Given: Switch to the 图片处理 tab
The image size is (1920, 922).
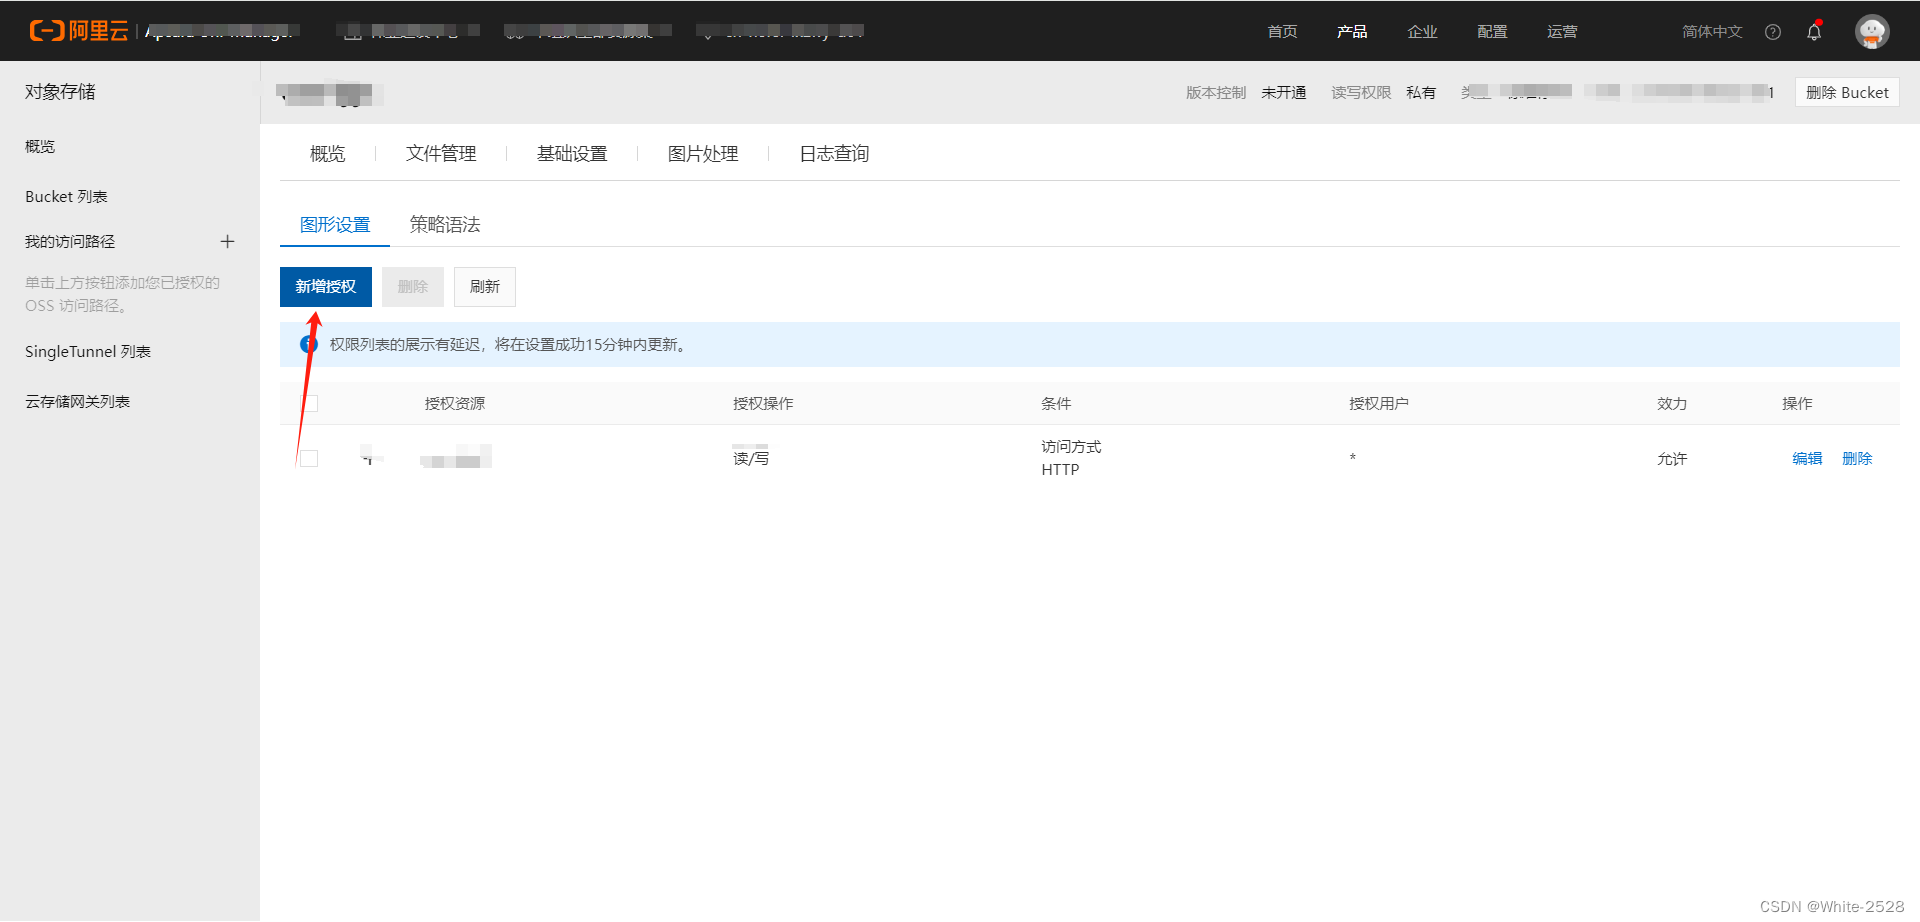Looking at the screenshot, I should point(703,153).
